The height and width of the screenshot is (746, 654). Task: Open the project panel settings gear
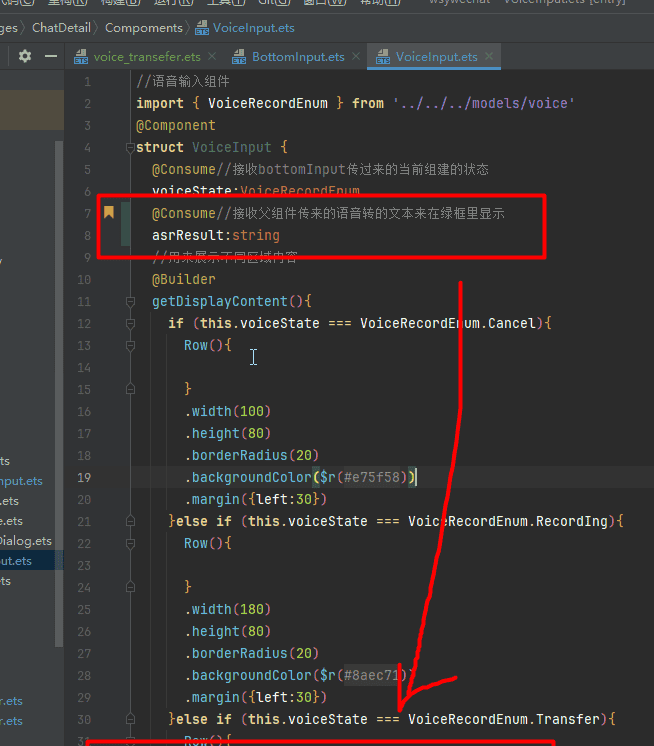(25, 57)
